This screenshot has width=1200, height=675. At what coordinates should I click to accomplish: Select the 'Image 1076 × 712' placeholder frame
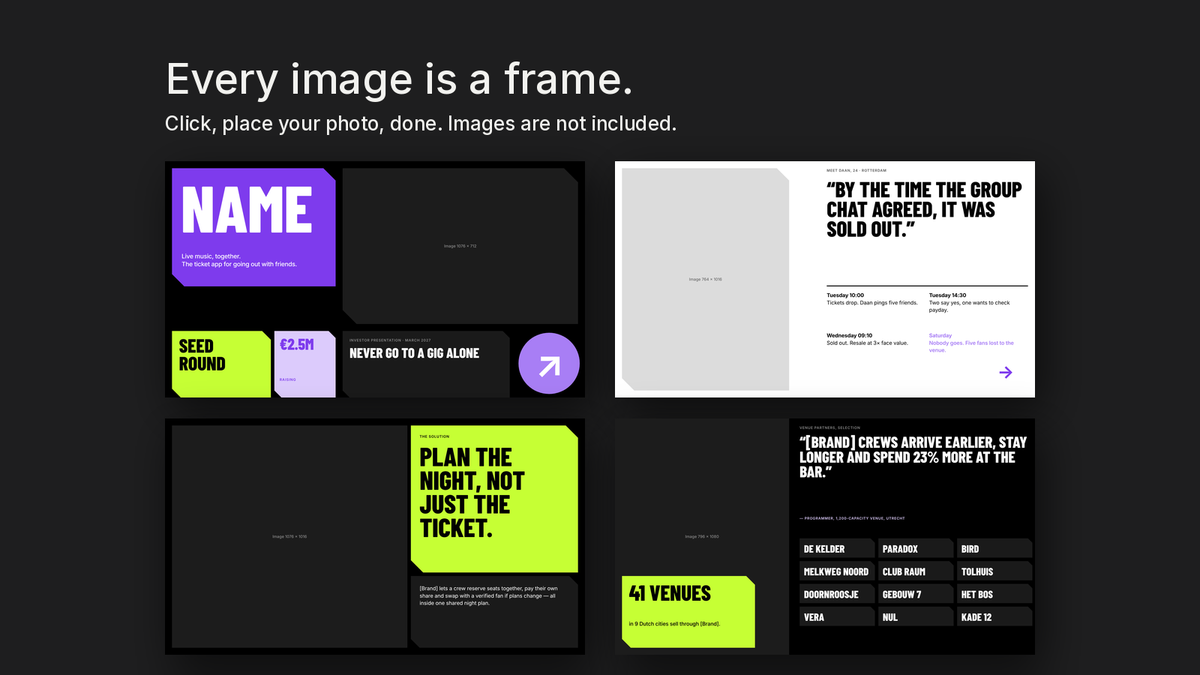pyautogui.click(x=460, y=246)
